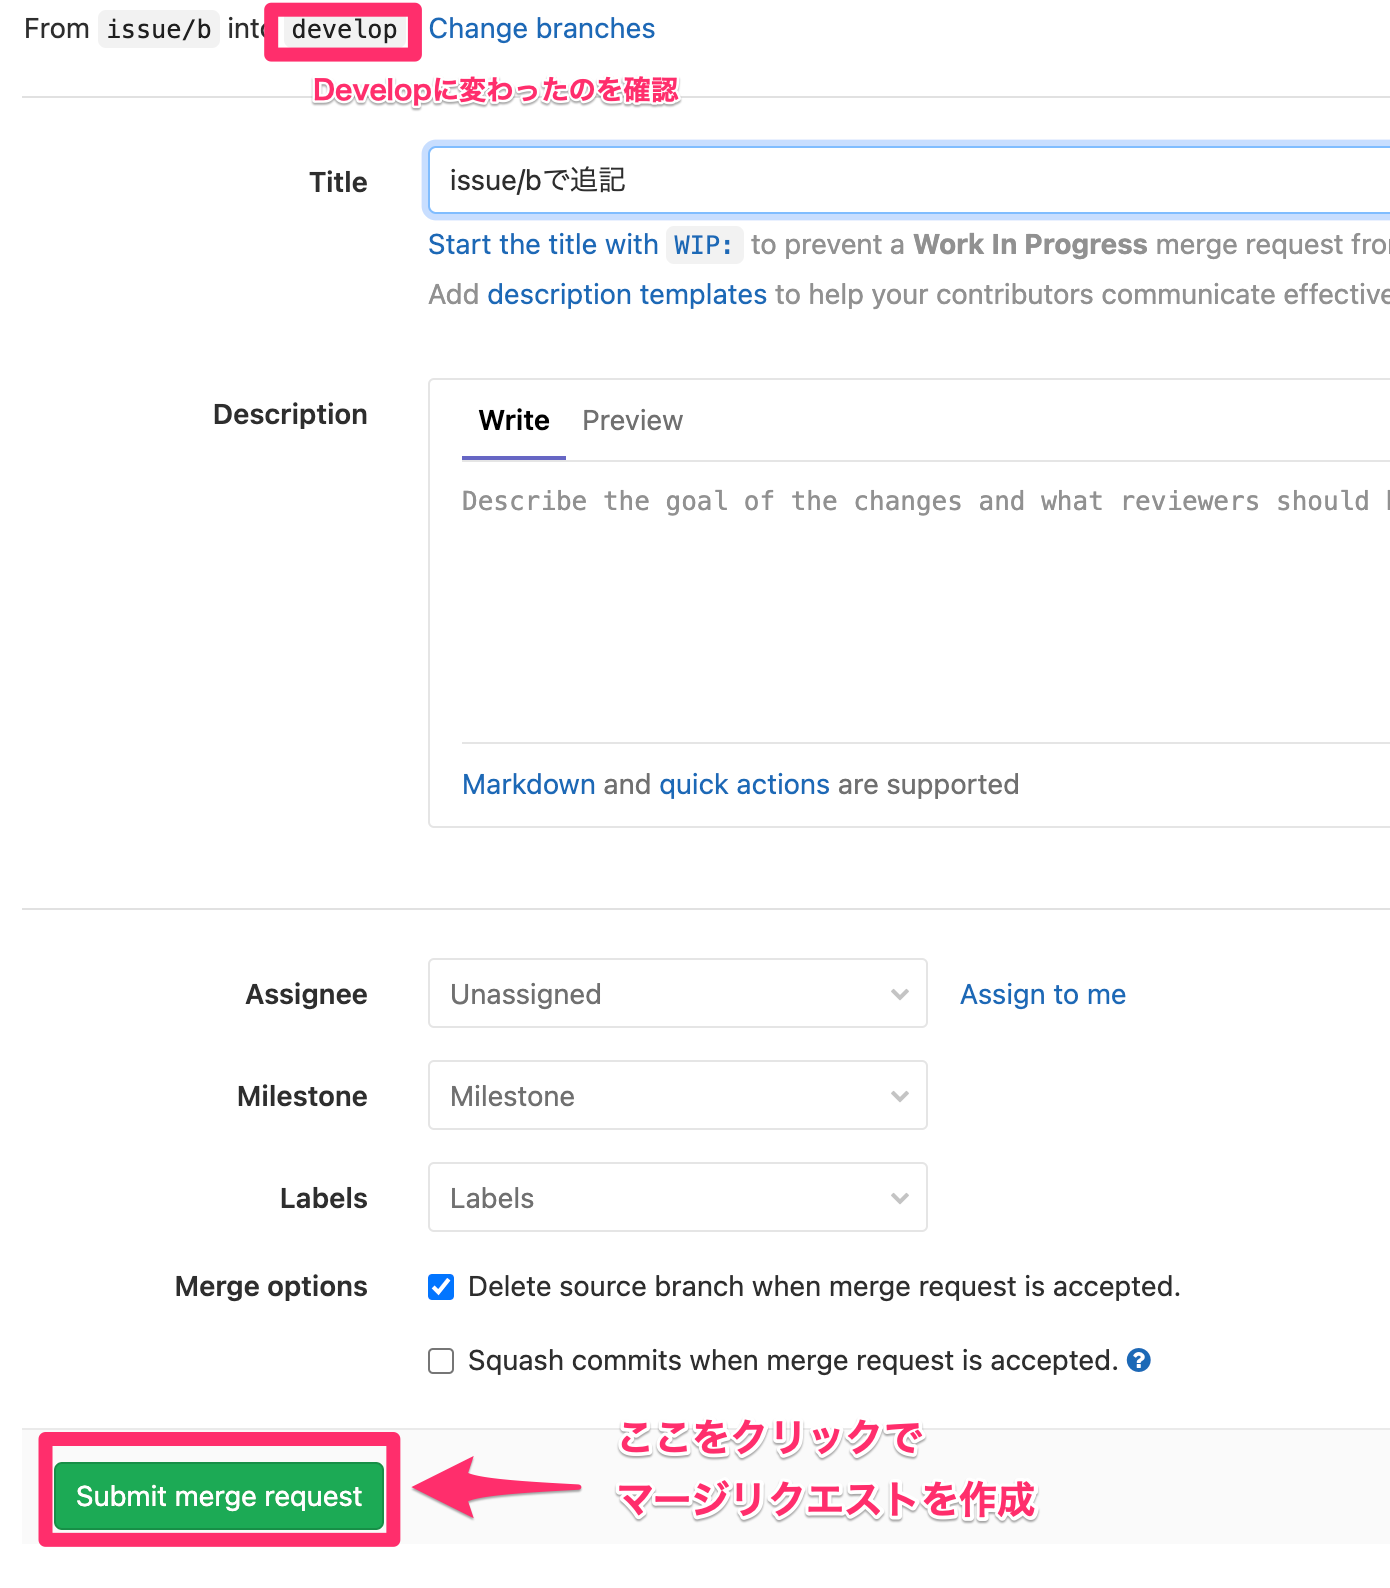Click 'Start the title with WIP:' link
1390x1588 pixels.
[584, 245]
